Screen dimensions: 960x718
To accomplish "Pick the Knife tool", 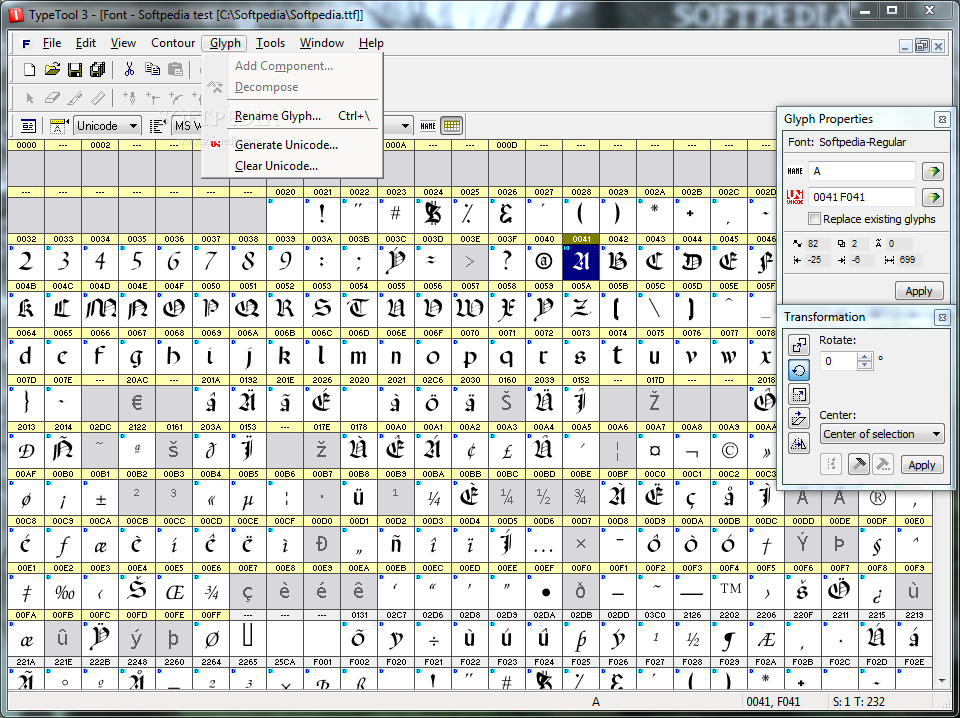I will click(x=75, y=97).
